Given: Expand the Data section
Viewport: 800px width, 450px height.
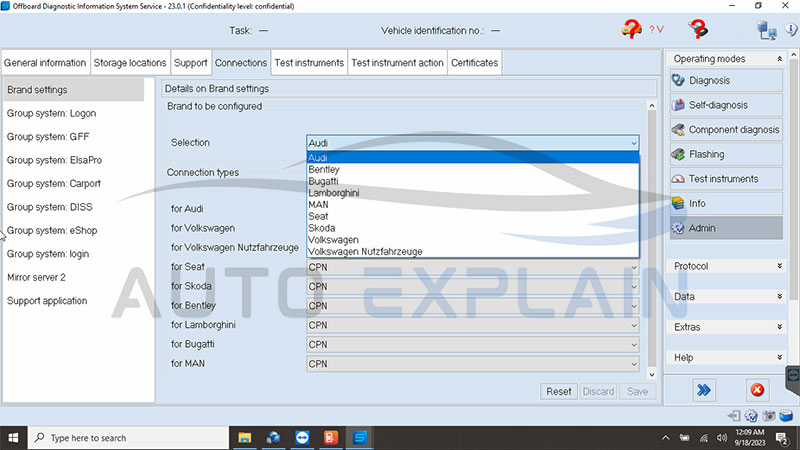Looking at the screenshot, I should click(780, 296).
